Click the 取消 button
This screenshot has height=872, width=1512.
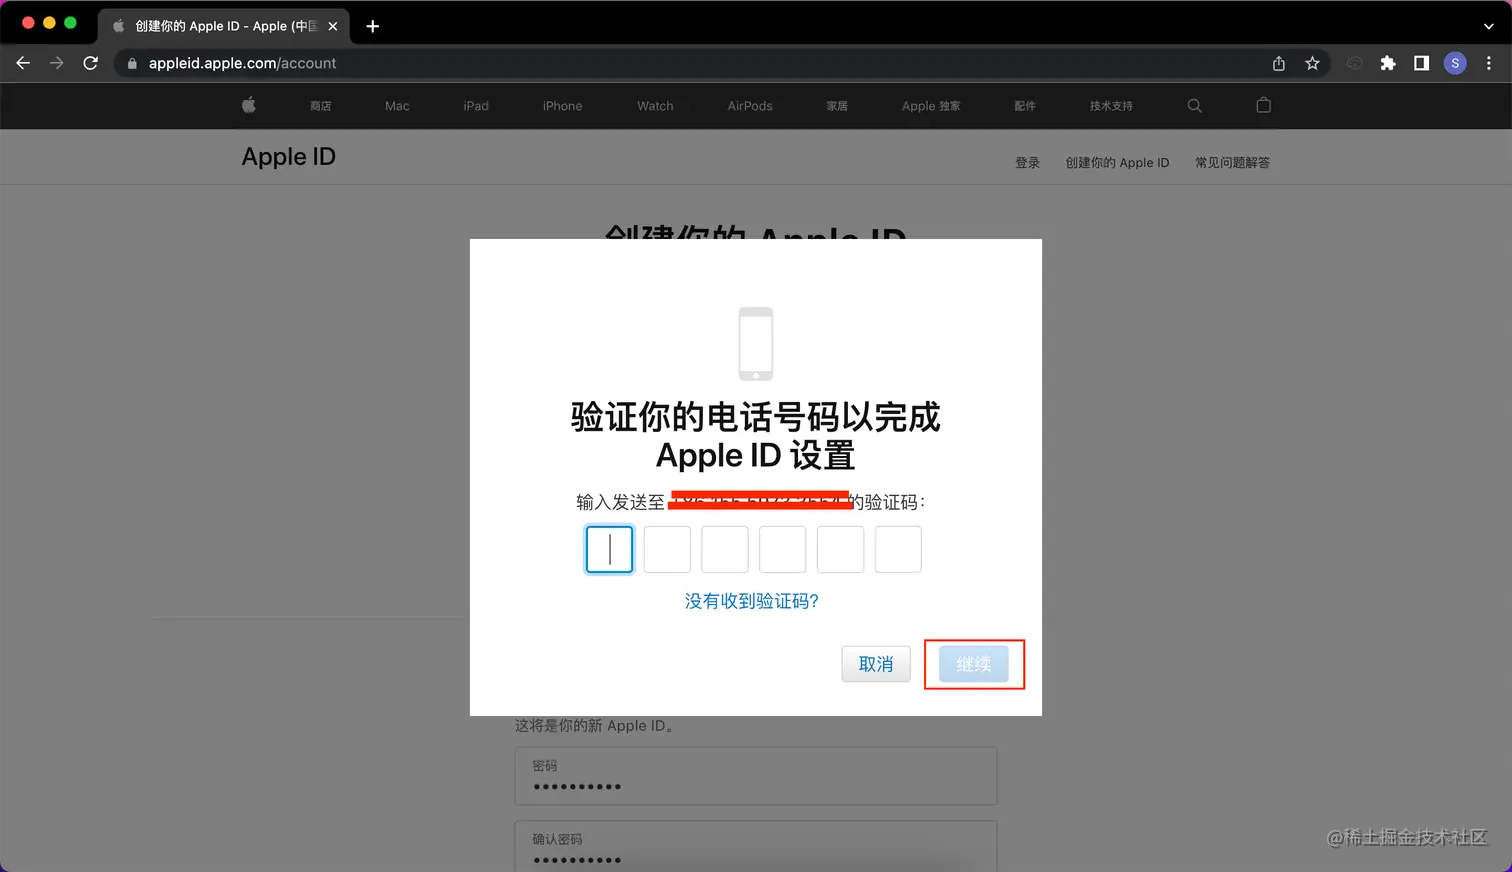tap(876, 664)
